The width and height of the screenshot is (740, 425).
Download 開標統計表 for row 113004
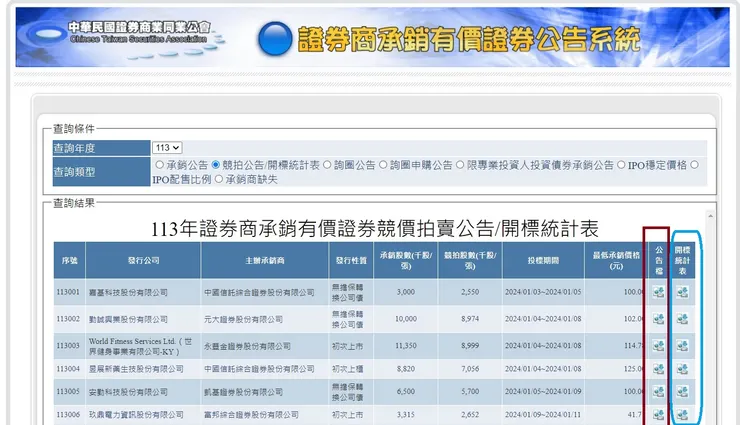click(682, 368)
